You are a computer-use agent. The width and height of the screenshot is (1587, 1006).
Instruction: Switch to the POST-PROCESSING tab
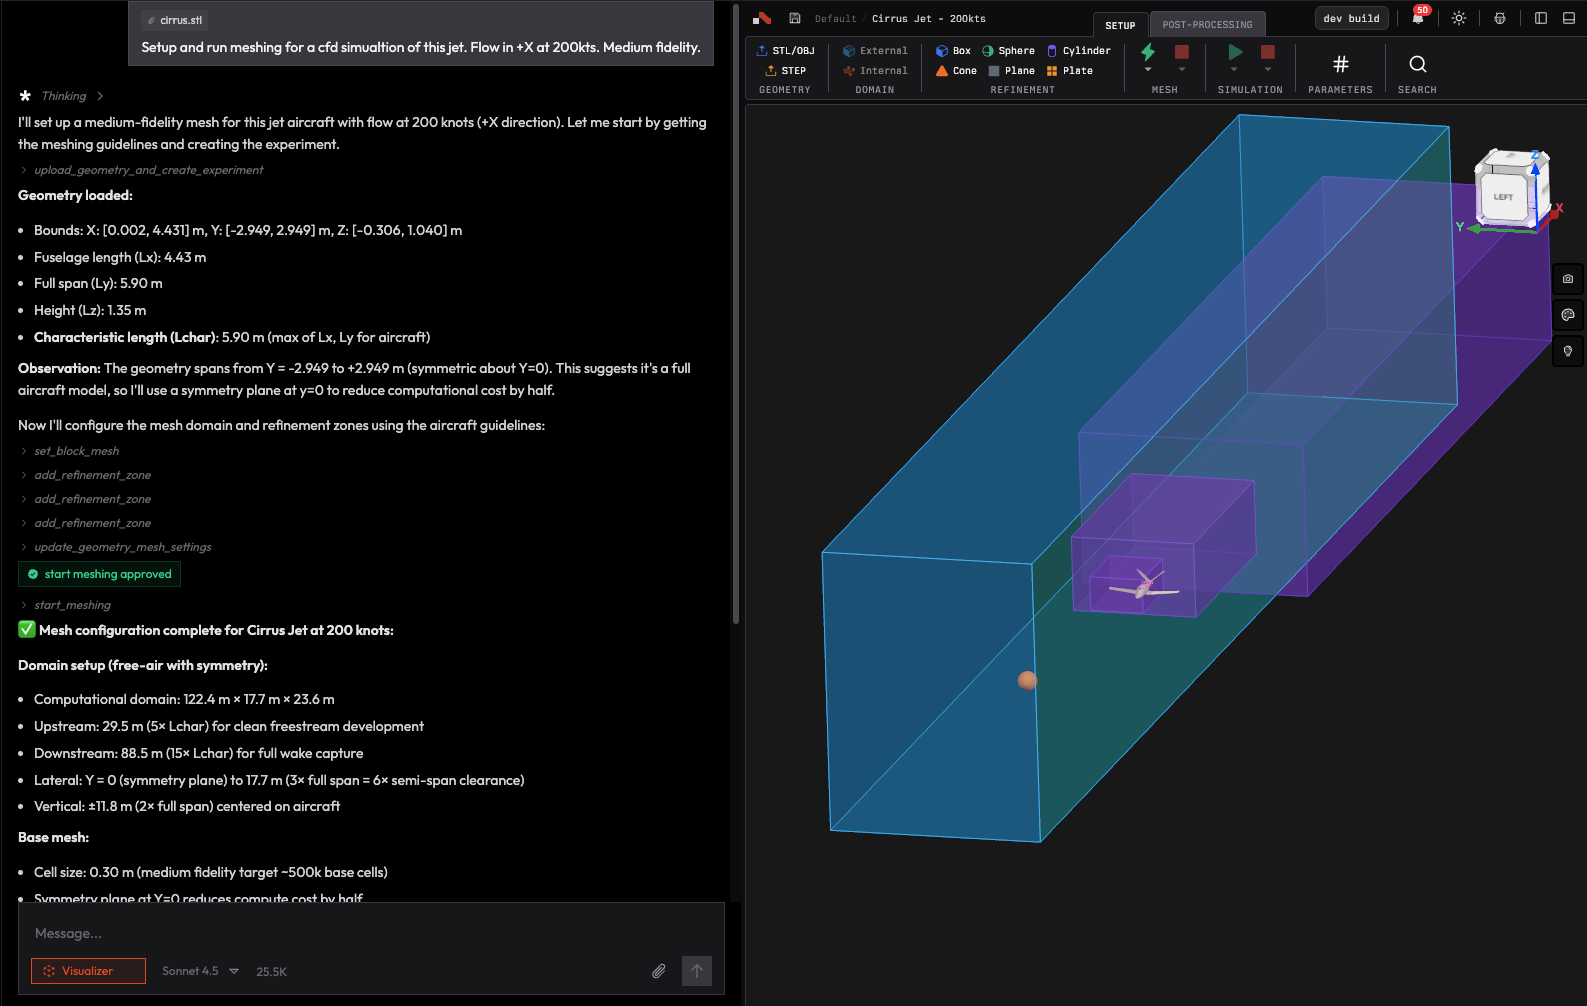pyautogui.click(x=1207, y=25)
